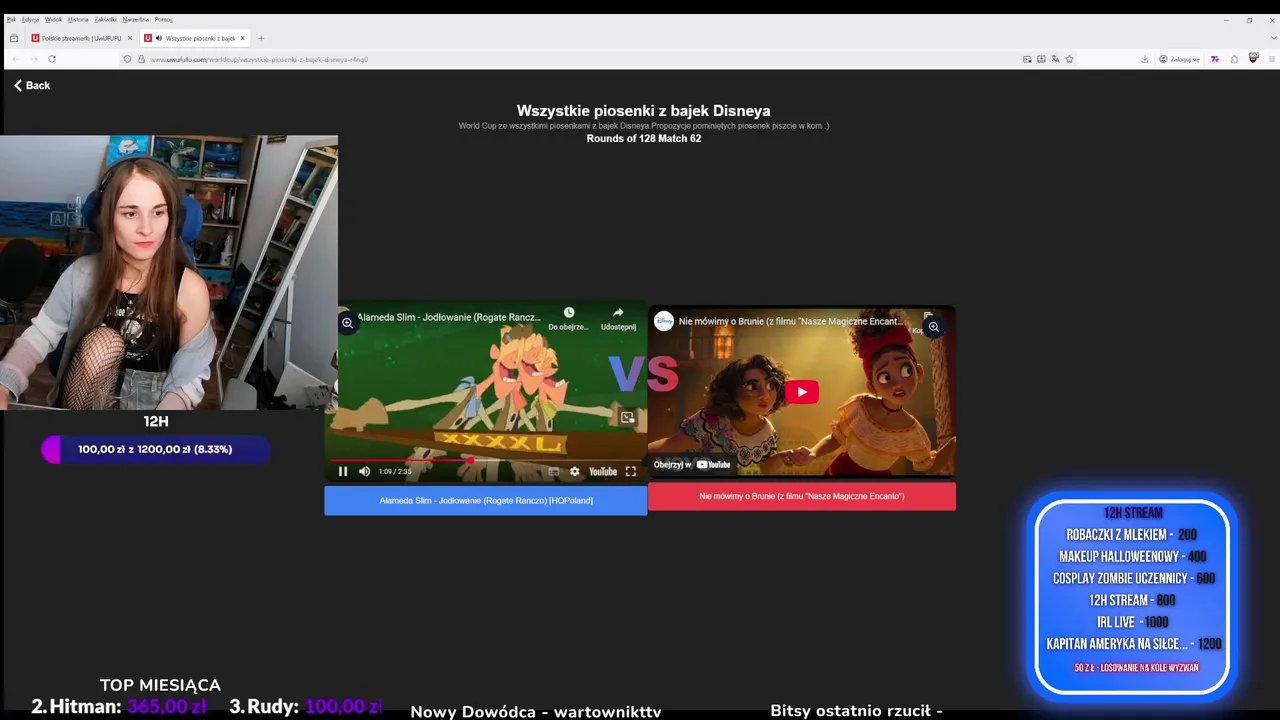
Task: Open the Pomoc menu
Action: (x=163, y=19)
